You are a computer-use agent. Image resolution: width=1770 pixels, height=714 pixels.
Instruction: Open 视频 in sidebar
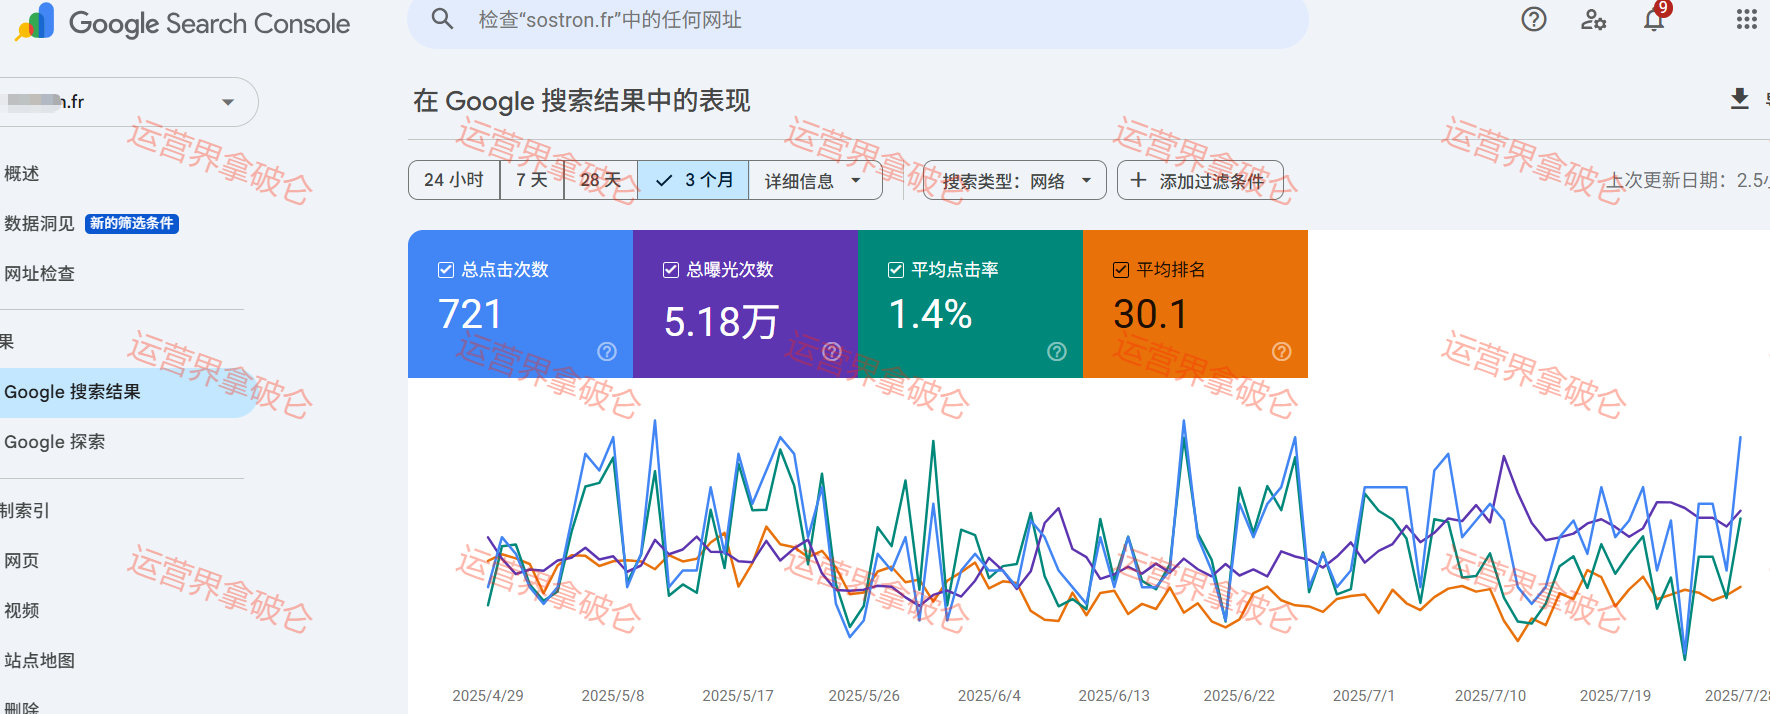pyautogui.click(x=21, y=611)
